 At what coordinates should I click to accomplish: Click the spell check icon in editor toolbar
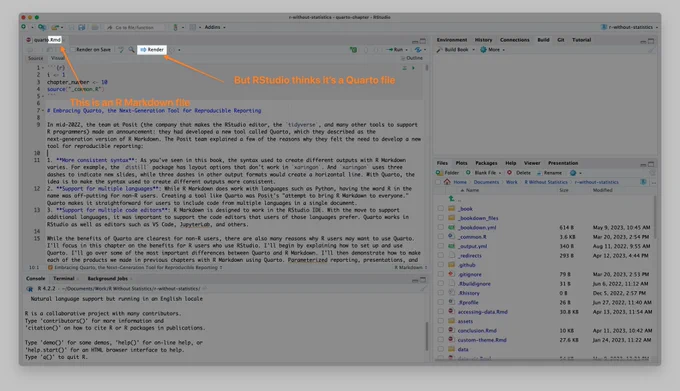click(x=121, y=50)
